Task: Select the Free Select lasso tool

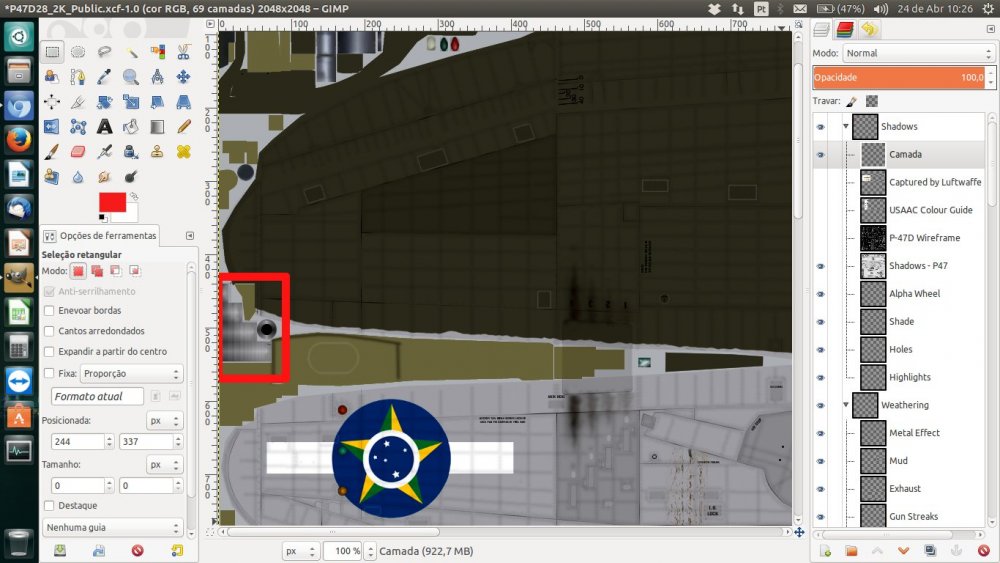Action: pos(105,52)
